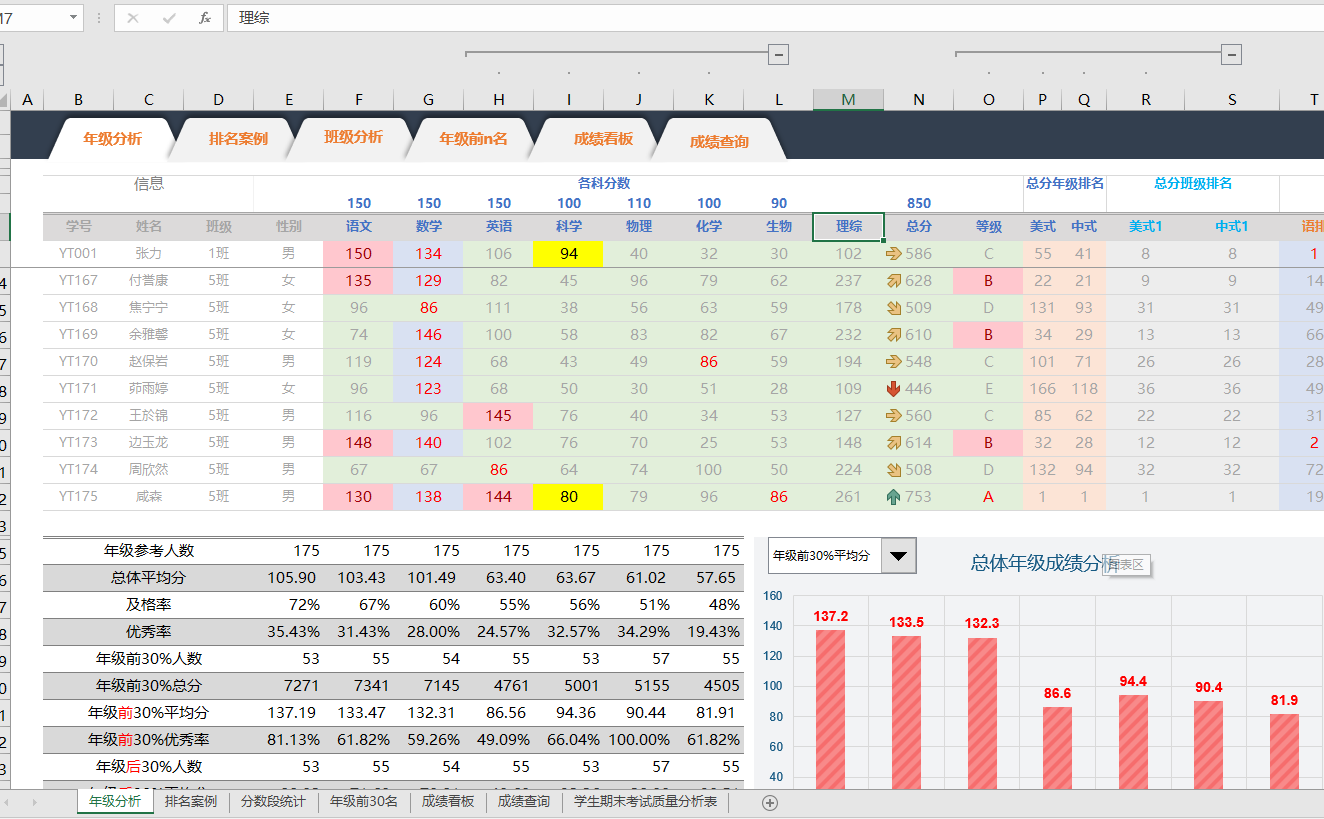Viewport: 1324px width, 819px height.
Task: Click the formula bar showing 理综
Action: coord(775,18)
